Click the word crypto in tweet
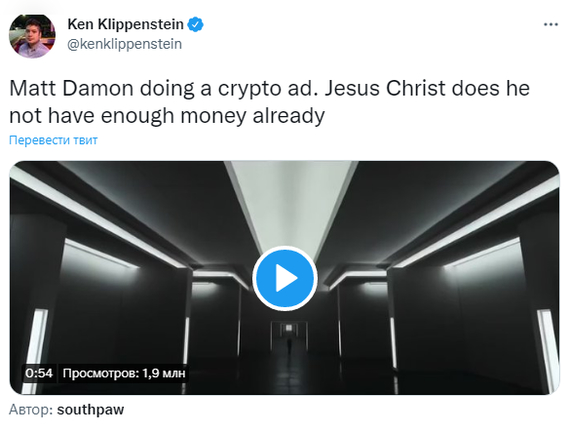The height and width of the screenshot is (432, 570). pos(249,89)
